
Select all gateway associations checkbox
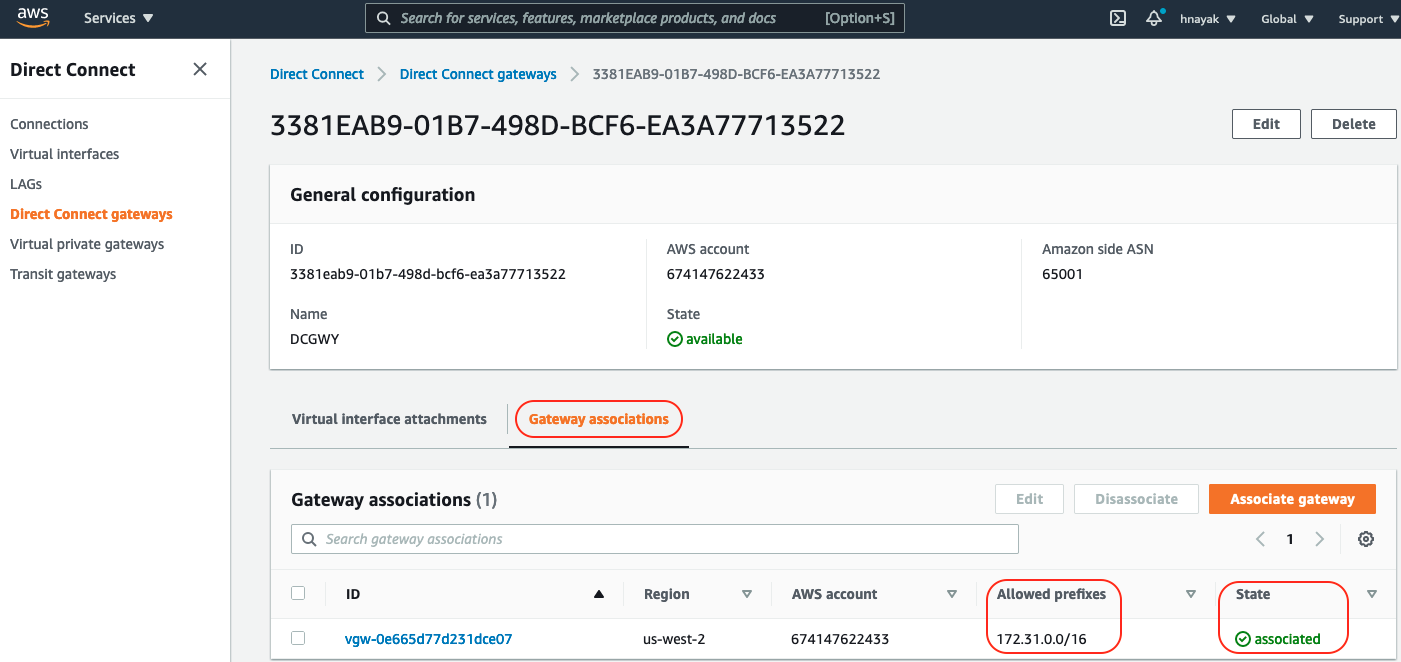[298, 593]
